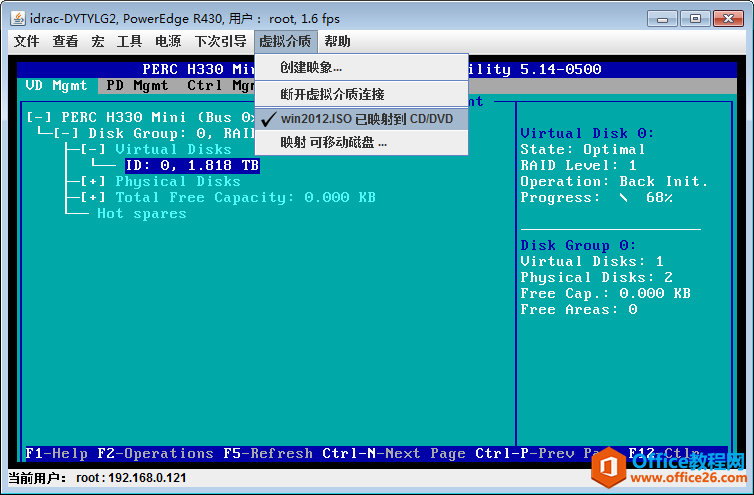Collapse the PERC H330 Mini controller node
The width and height of the screenshot is (754, 495).
39,117
